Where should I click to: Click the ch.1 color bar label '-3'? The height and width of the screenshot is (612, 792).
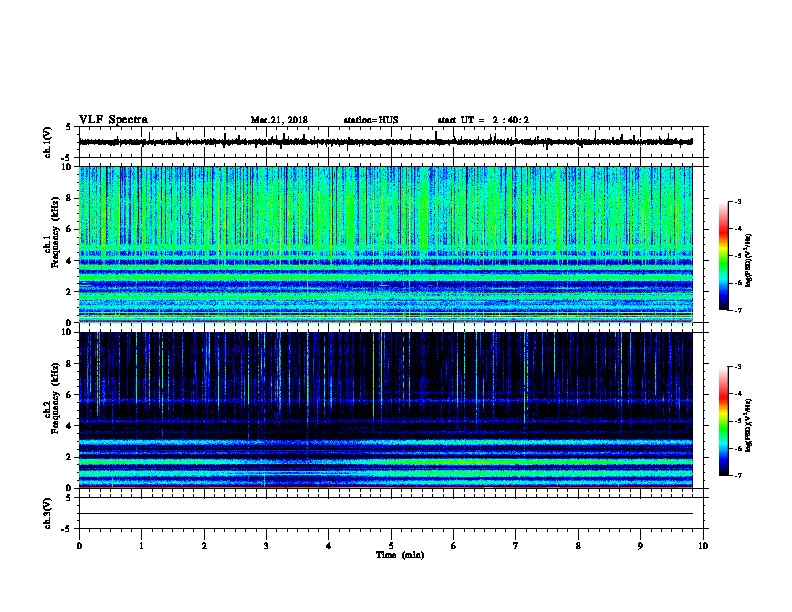(x=737, y=202)
